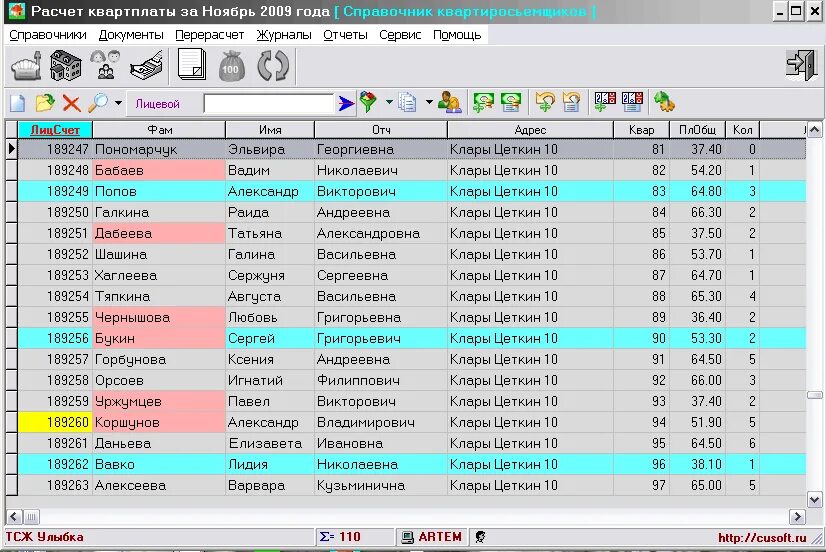The width and height of the screenshot is (826, 552).
Task: Open the Справочники menu
Action: click(48, 35)
